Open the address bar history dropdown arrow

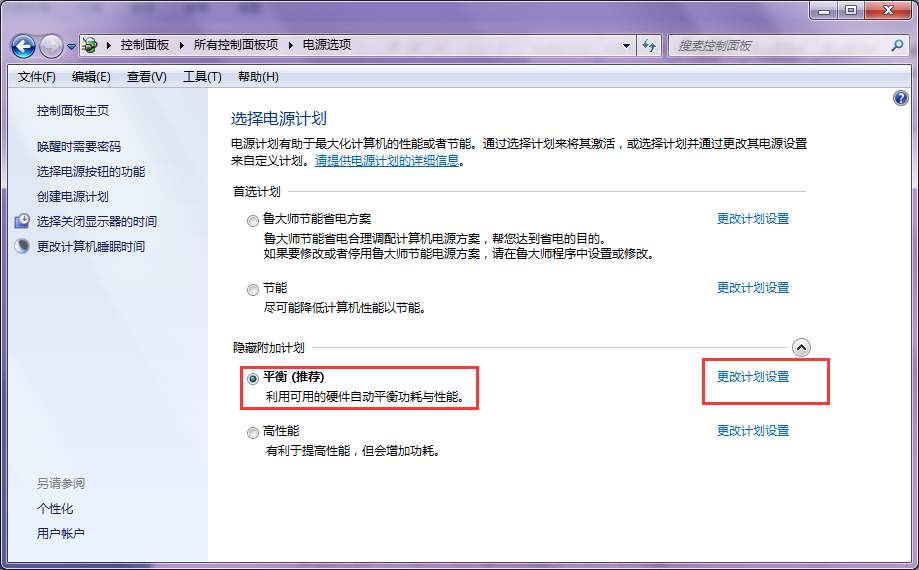tap(627, 46)
